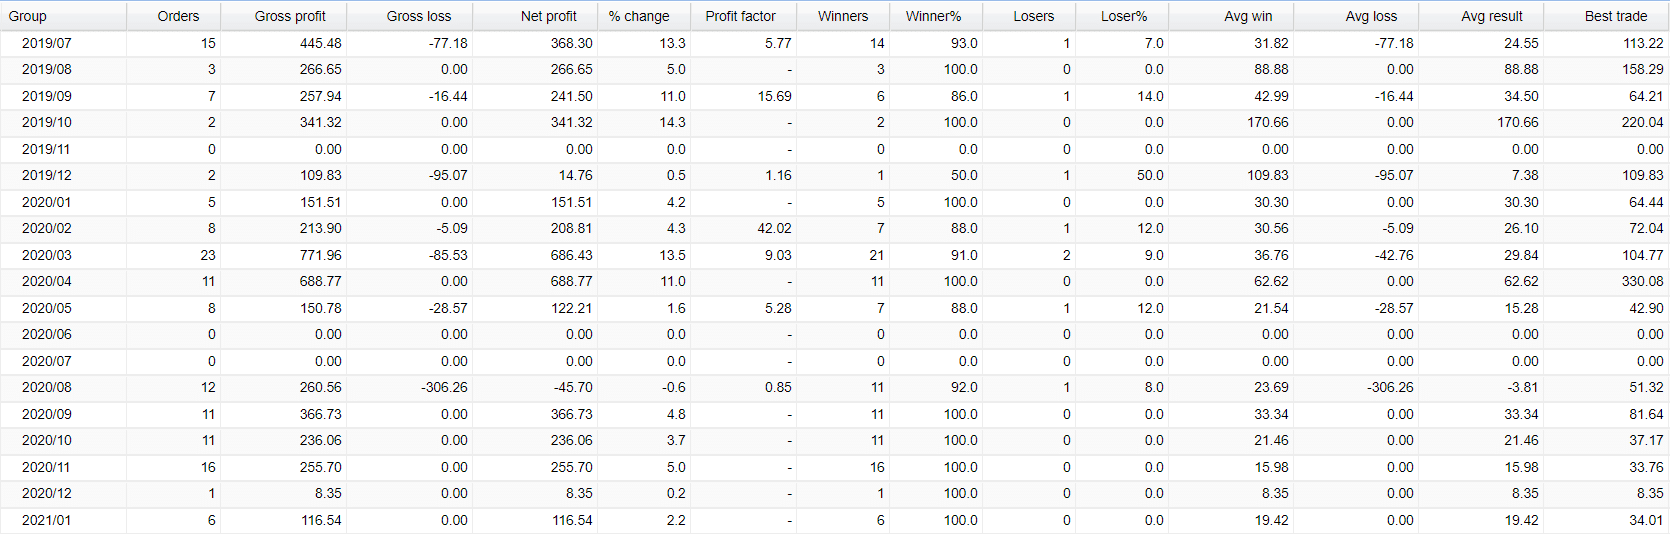This screenshot has height=536, width=1670.
Task: Click avg loss value -95.07
Action: click(x=1394, y=175)
